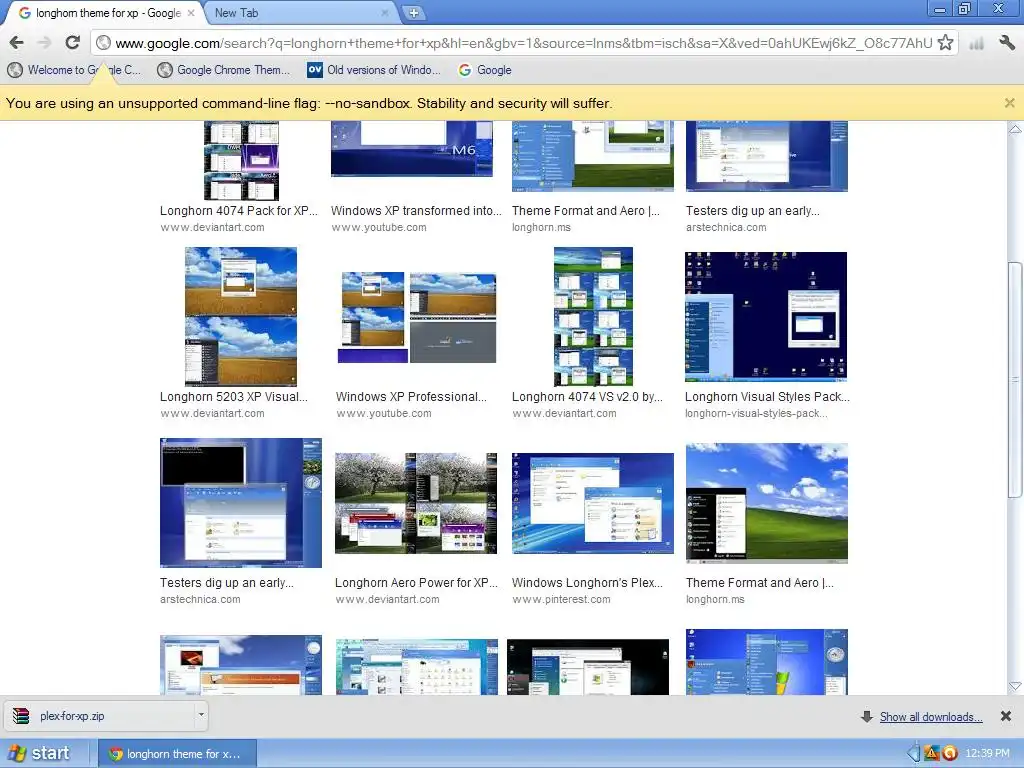Click 'longhorn-visual-styles-pack...' source text
This screenshot has height=768, width=1024.
click(x=756, y=413)
